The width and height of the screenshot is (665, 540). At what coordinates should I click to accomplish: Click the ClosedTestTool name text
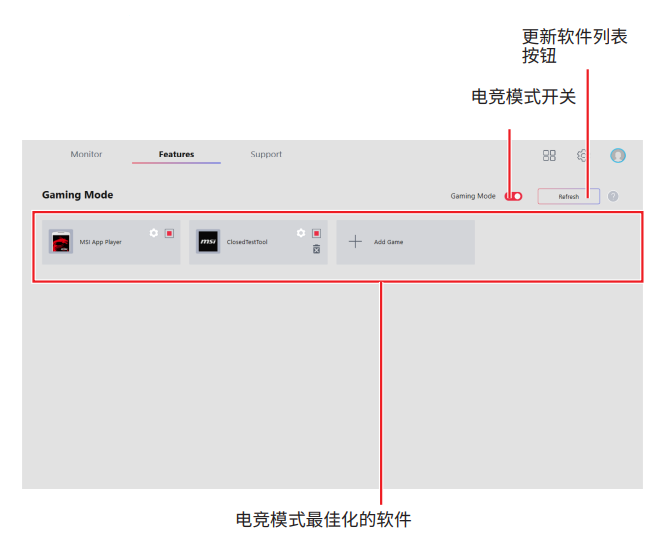tap(247, 242)
